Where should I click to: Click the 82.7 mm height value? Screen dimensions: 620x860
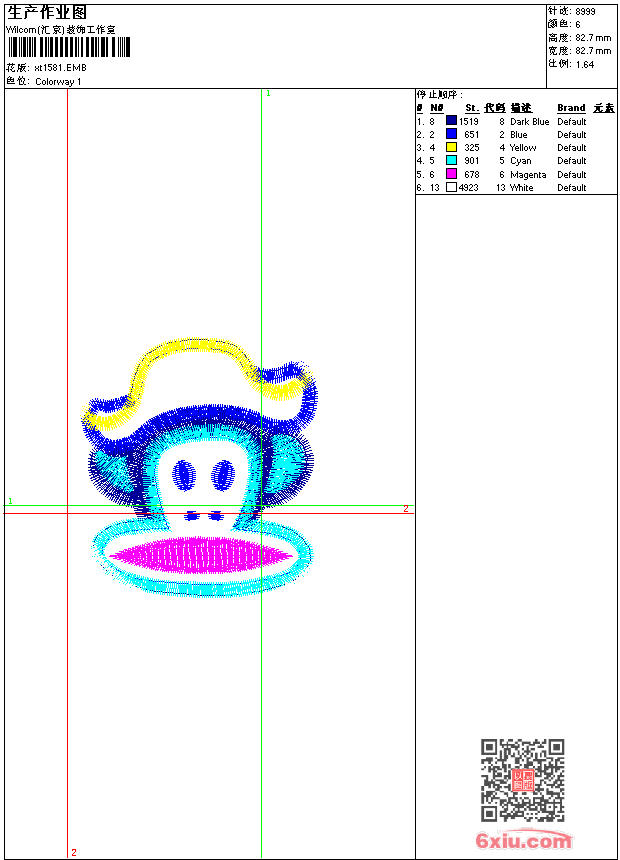[x=593, y=38]
